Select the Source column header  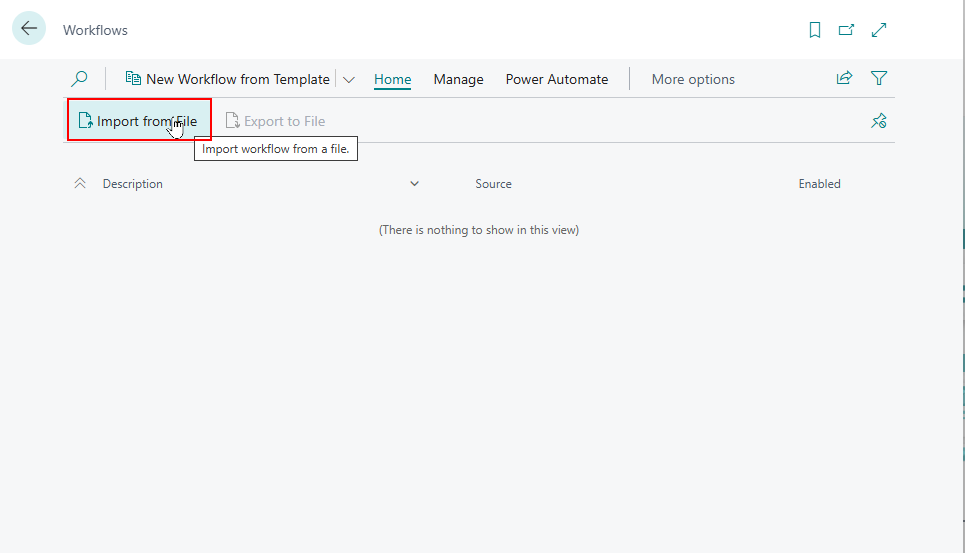(493, 184)
